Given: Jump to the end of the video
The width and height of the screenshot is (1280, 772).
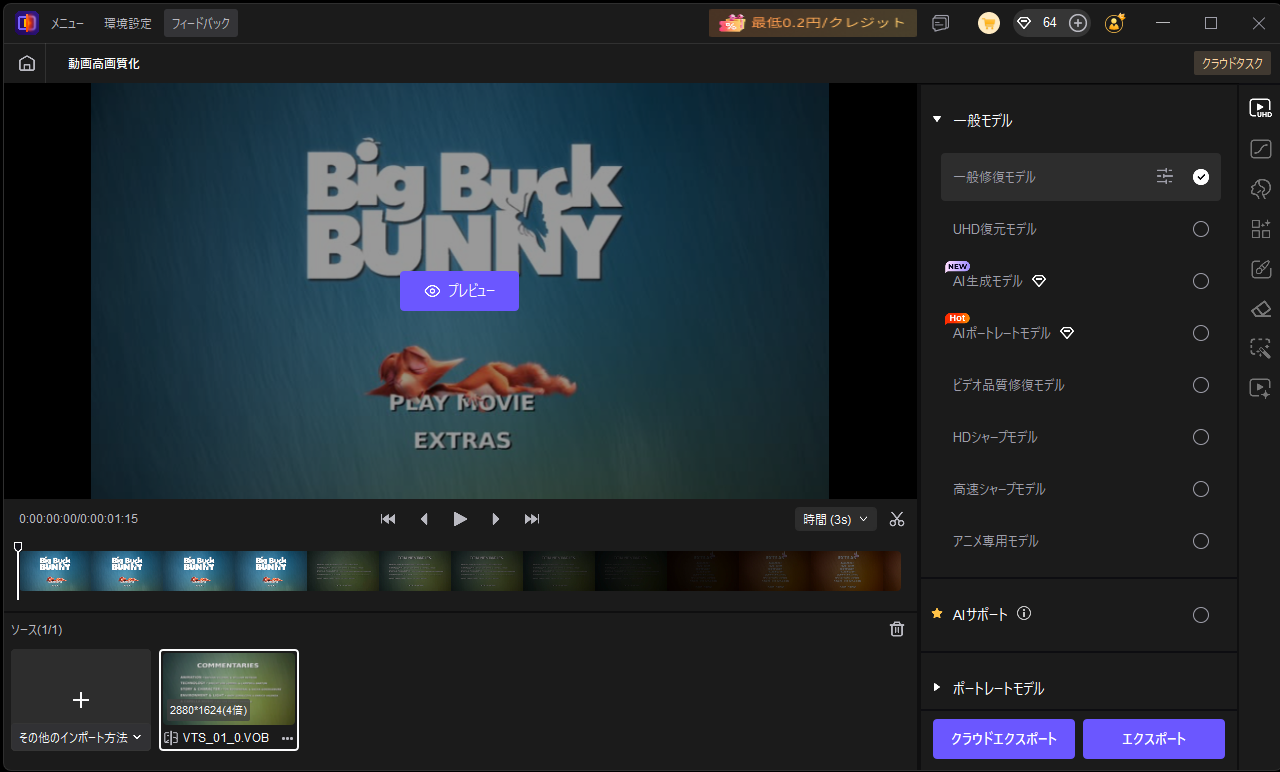Looking at the screenshot, I should pyautogui.click(x=532, y=519).
